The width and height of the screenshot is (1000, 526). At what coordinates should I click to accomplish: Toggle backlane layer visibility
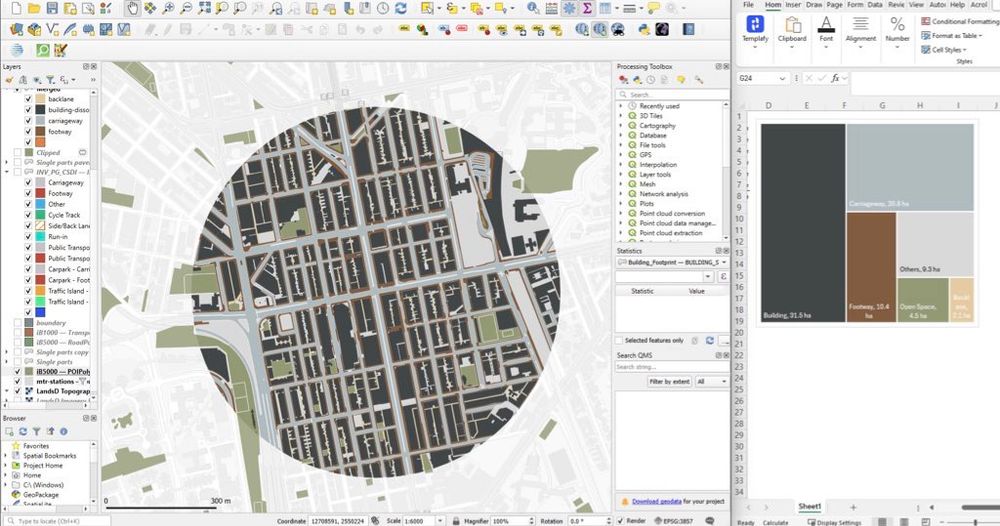pos(28,99)
